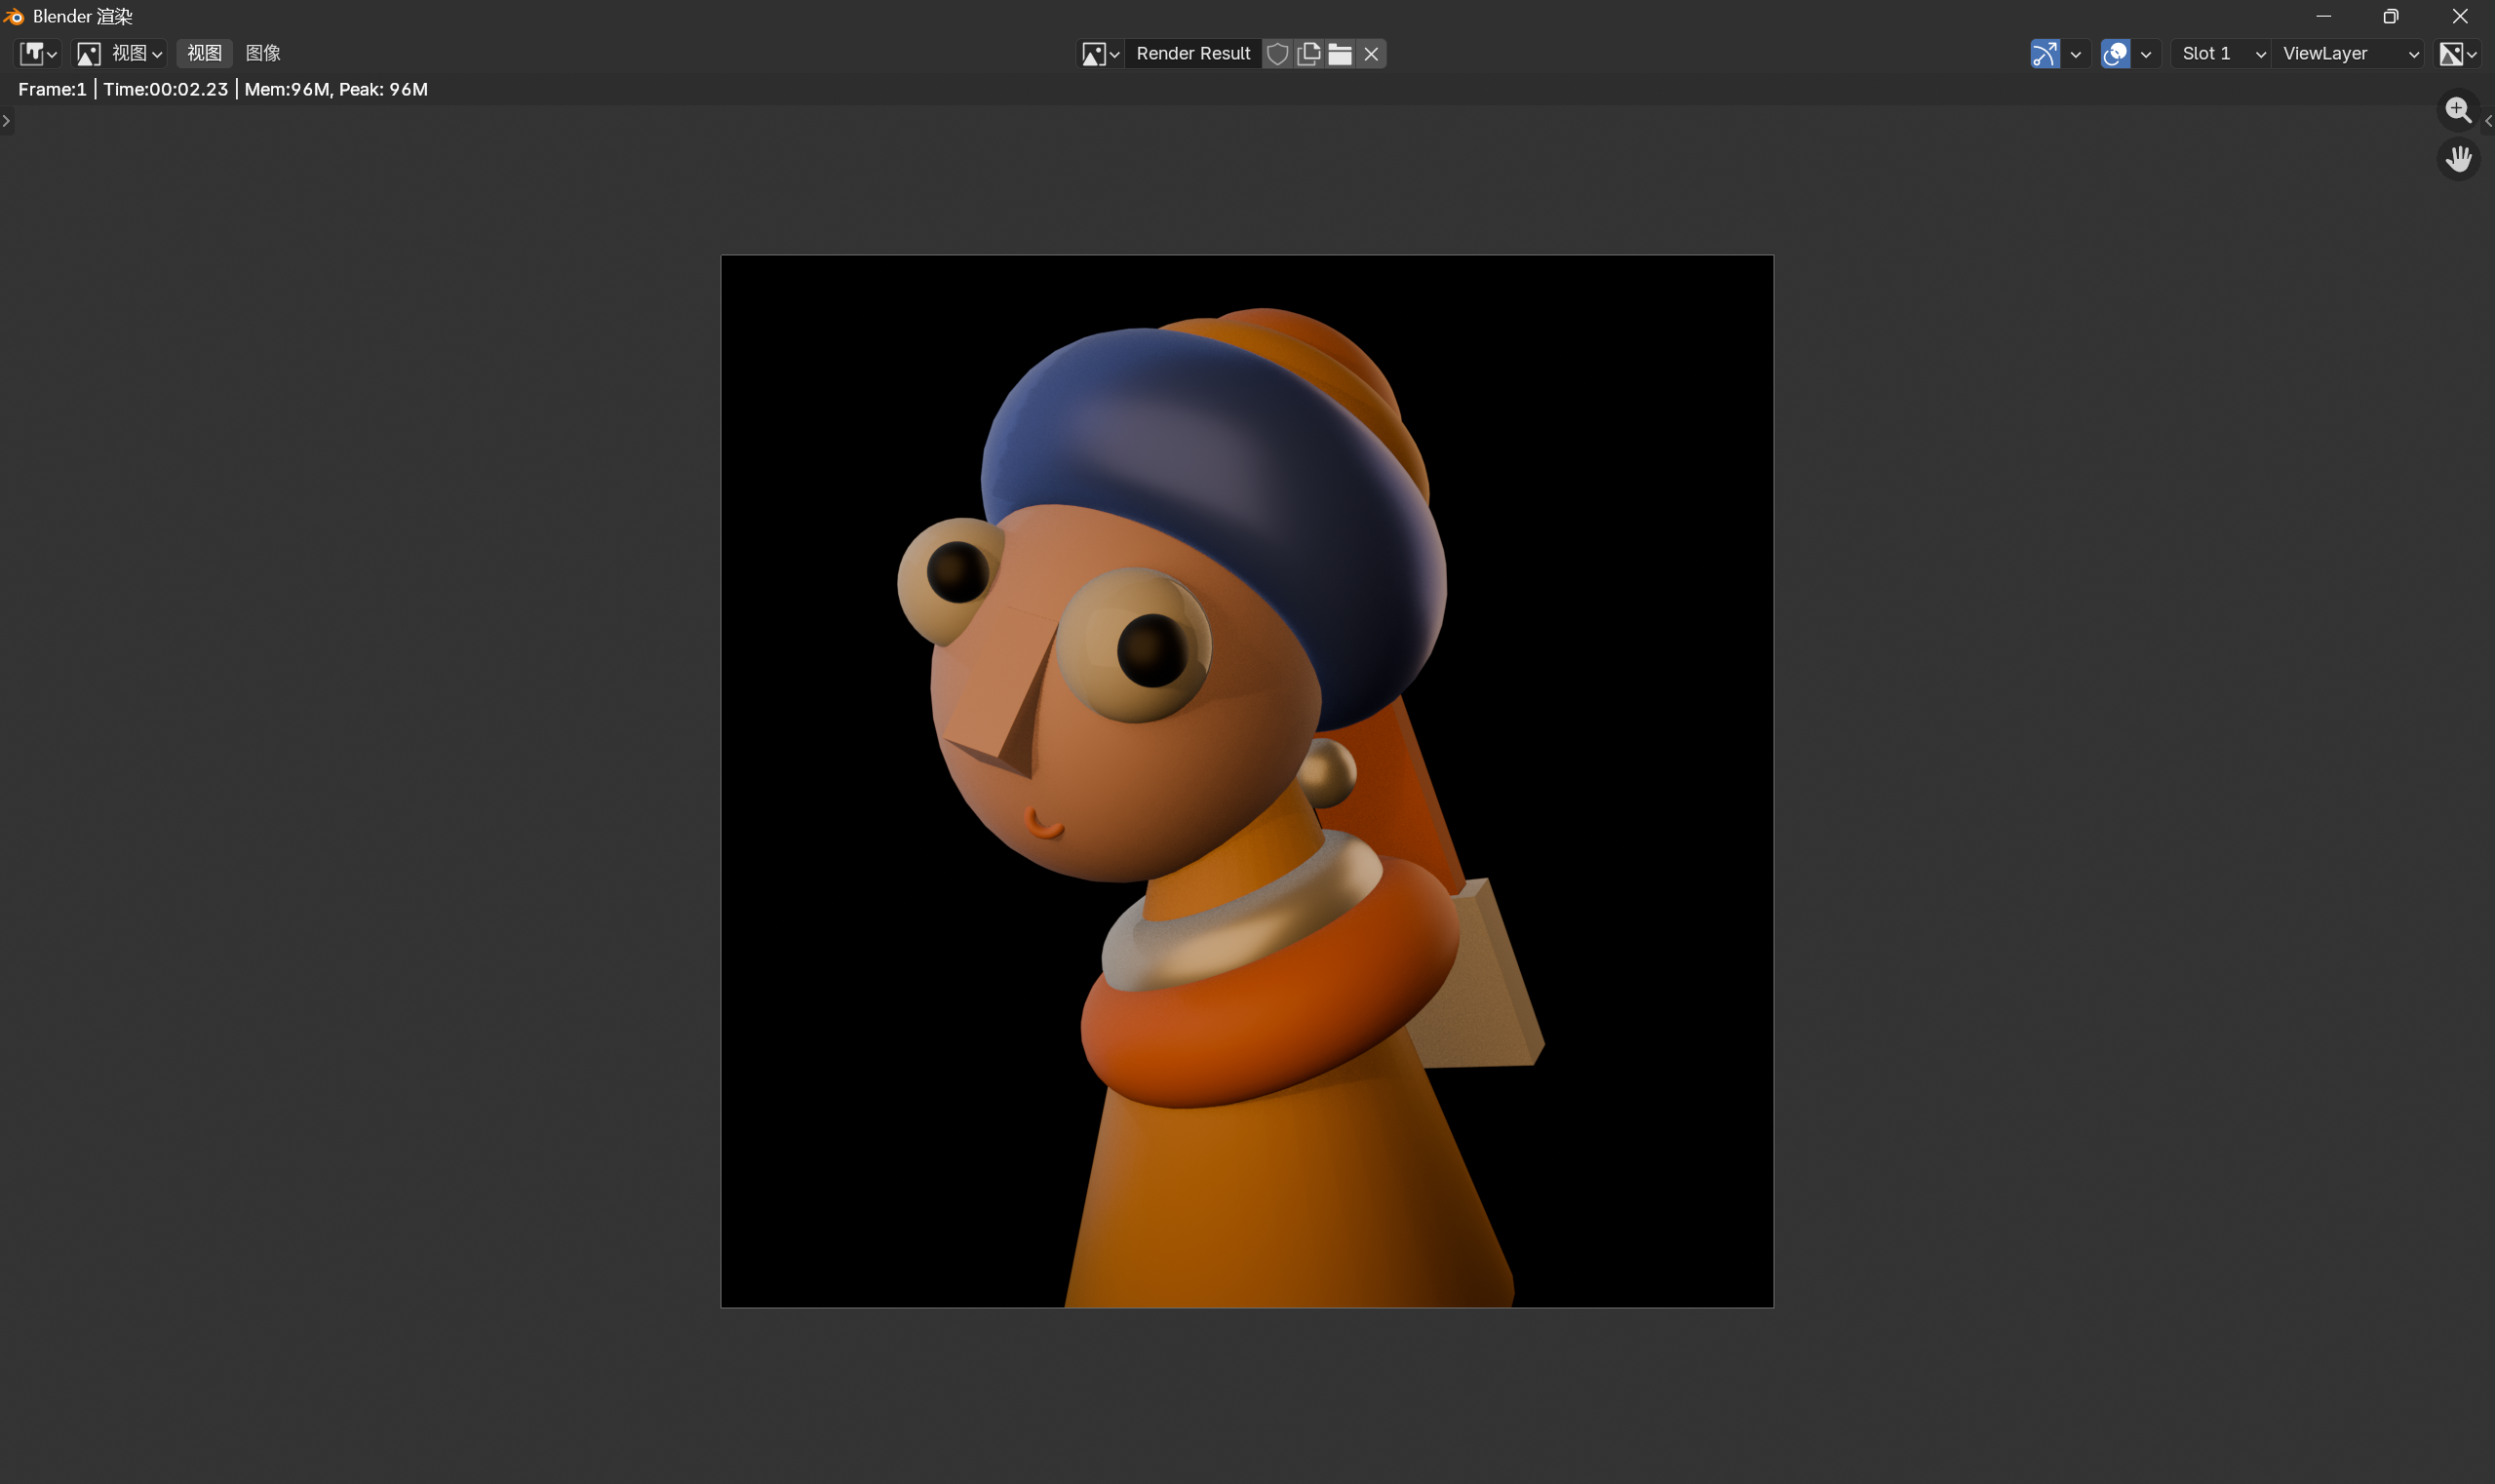The height and width of the screenshot is (1484, 2495).
Task: Click the fake user shield icon
Action: pos(1277,54)
